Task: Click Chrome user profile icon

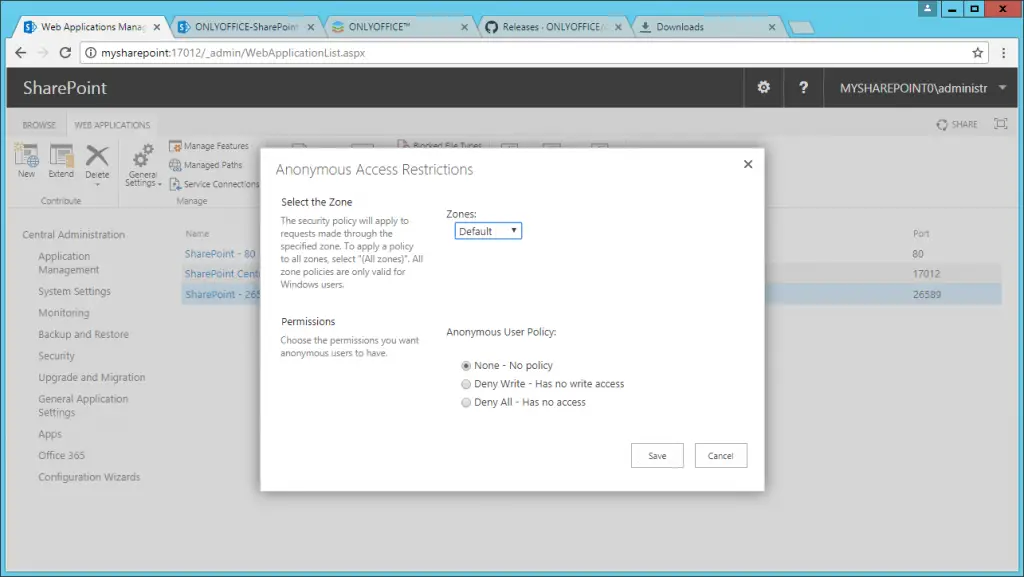Action: click(x=927, y=8)
